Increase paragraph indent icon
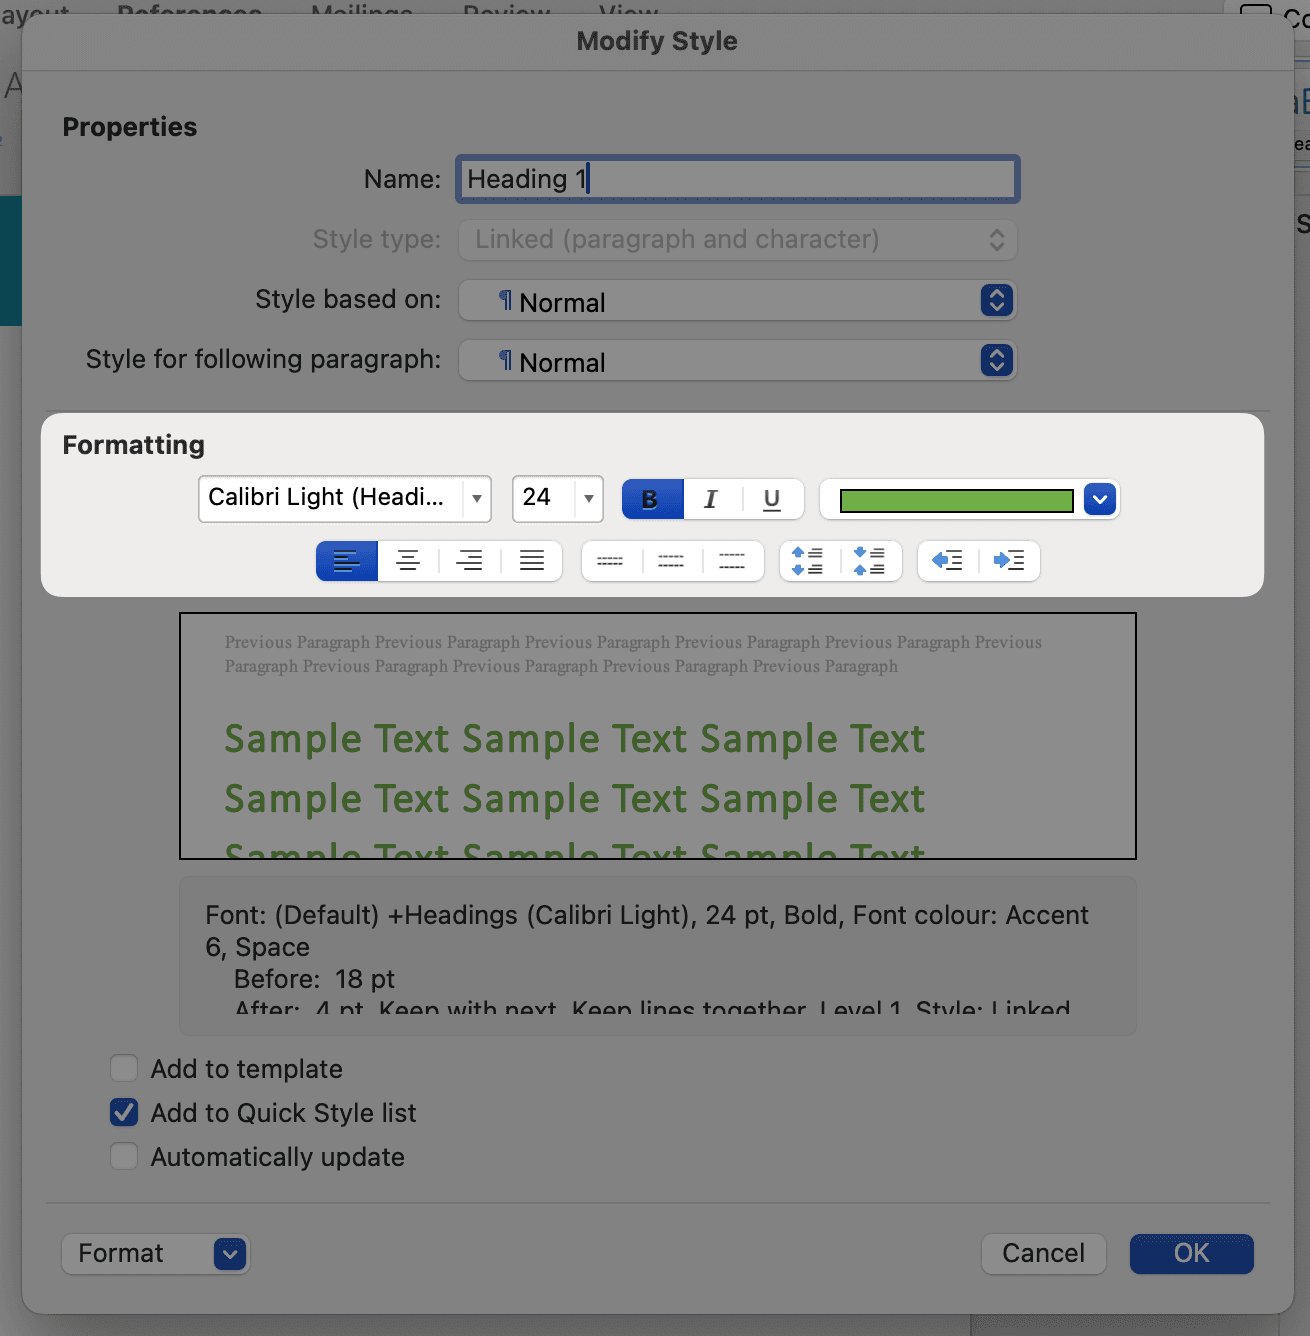Viewport: 1310px width, 1336px height. pos(1008,561)
